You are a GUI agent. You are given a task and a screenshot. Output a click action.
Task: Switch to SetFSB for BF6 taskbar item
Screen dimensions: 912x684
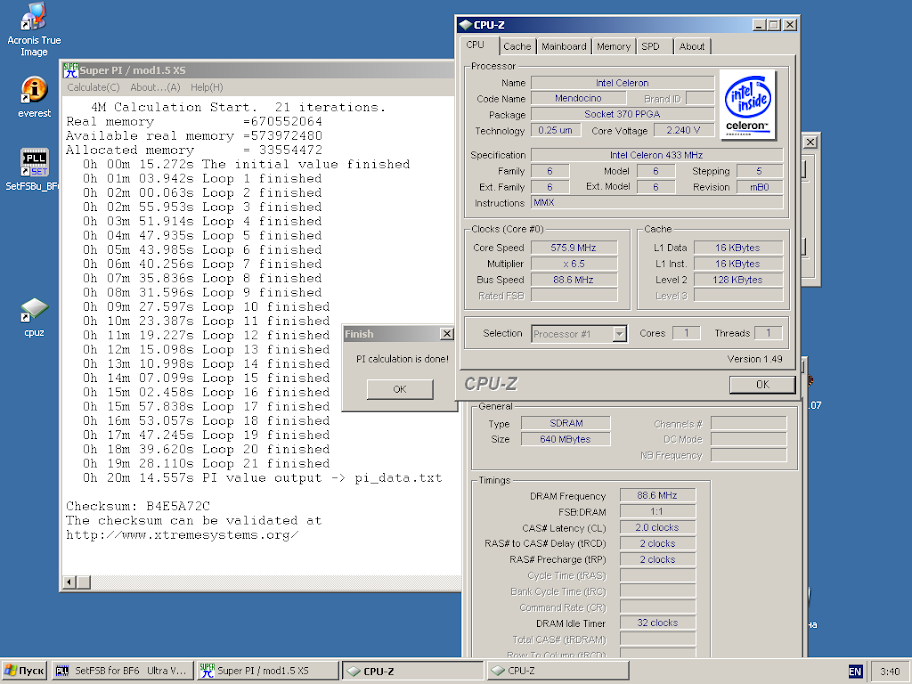click(120, 671)
